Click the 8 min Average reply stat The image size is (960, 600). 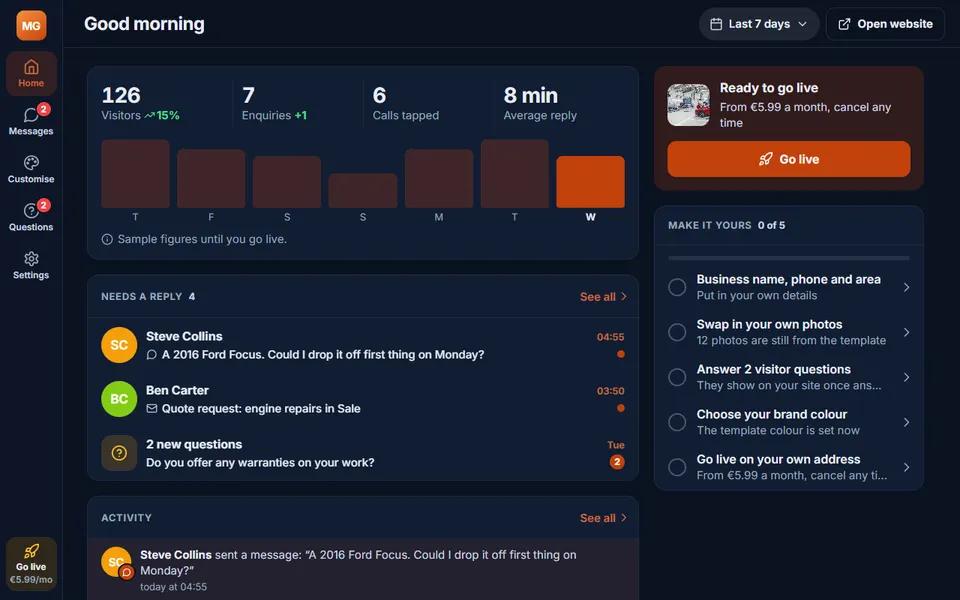540,103
